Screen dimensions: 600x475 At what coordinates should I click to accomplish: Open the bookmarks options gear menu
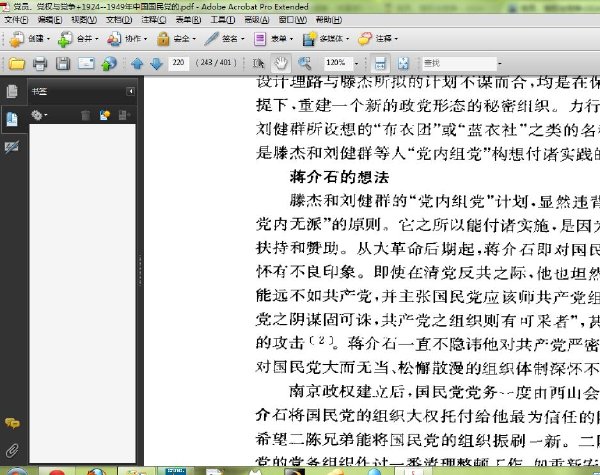click(x=39, y=115)
